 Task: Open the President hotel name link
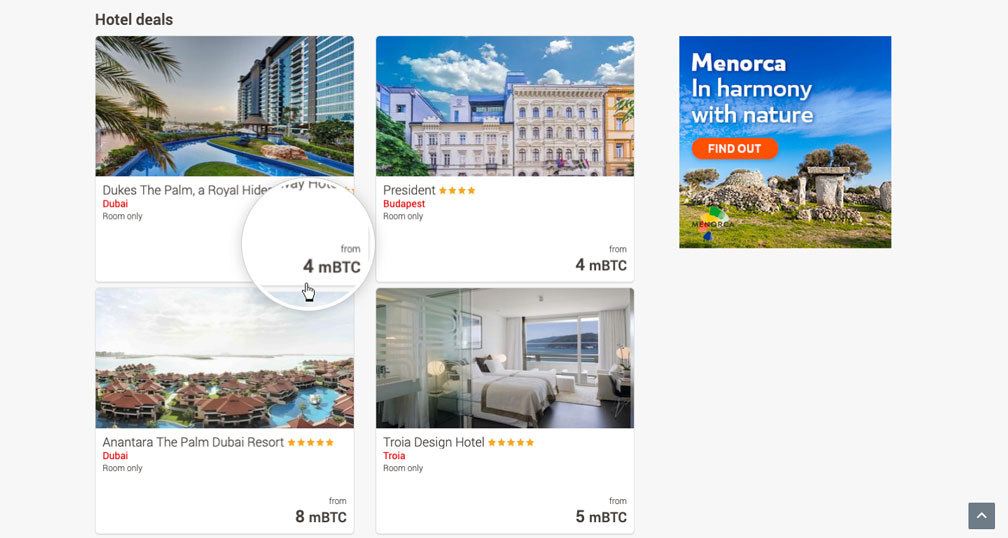pos(409,190)
